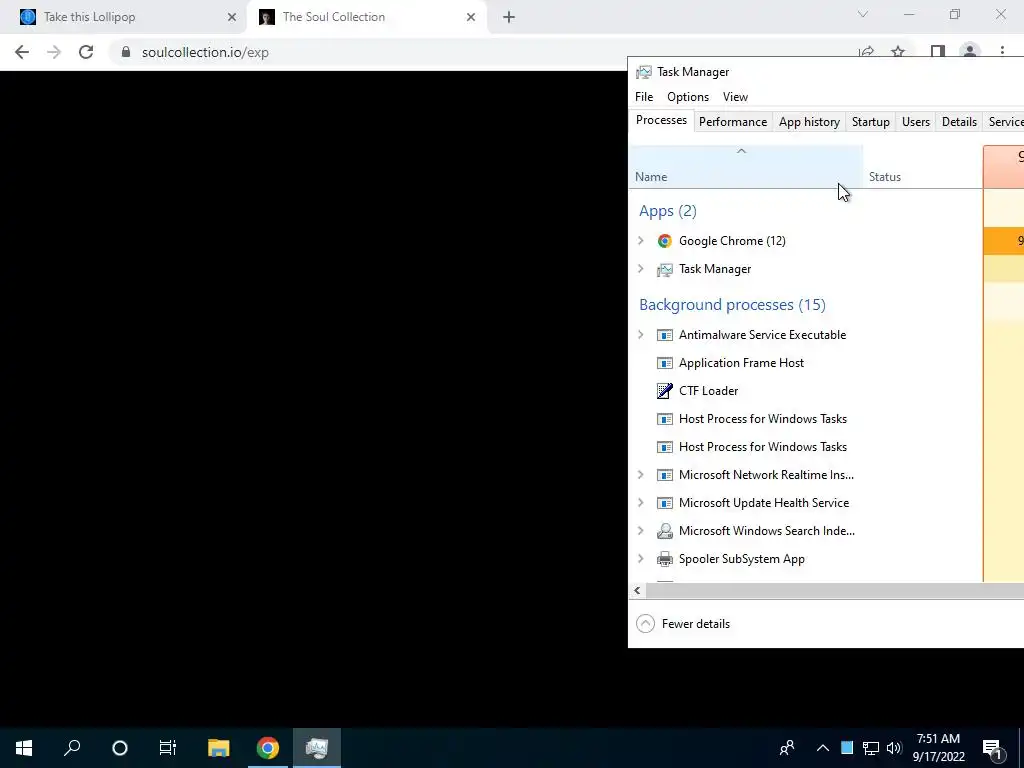Click Background processes (15) heading

point(732,305)
